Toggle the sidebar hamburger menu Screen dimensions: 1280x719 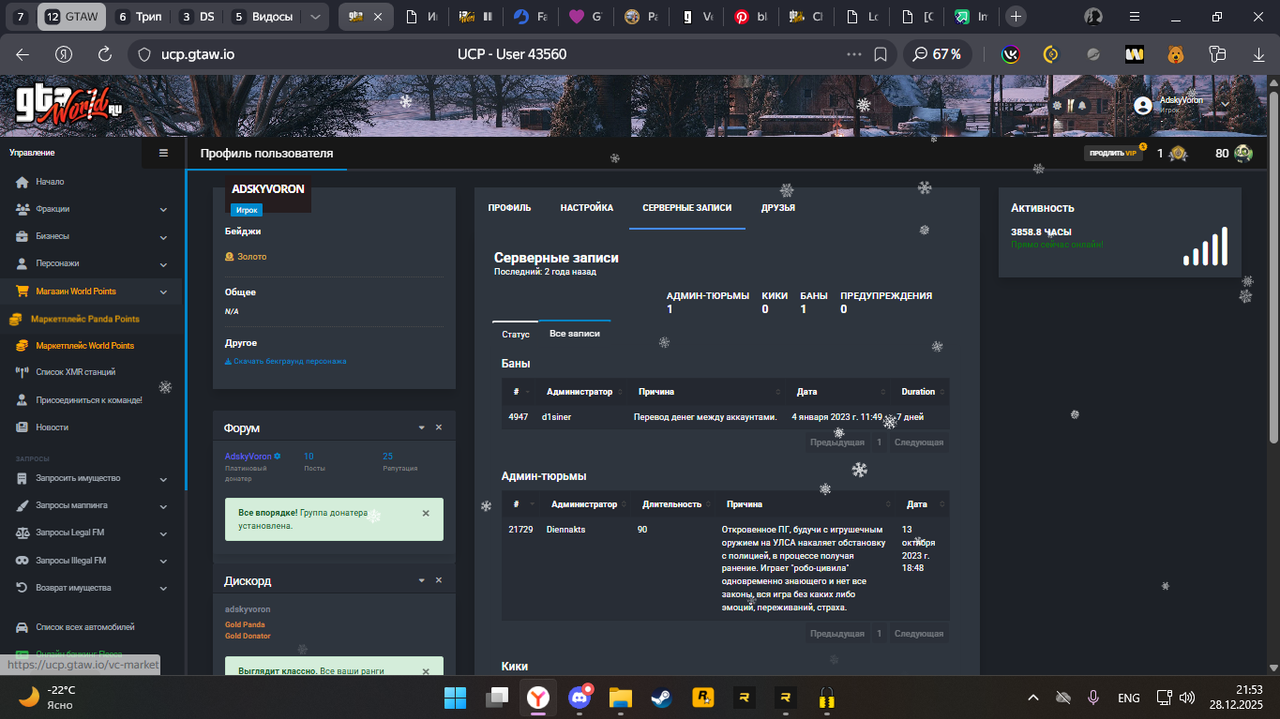click(x=164, y=153)
